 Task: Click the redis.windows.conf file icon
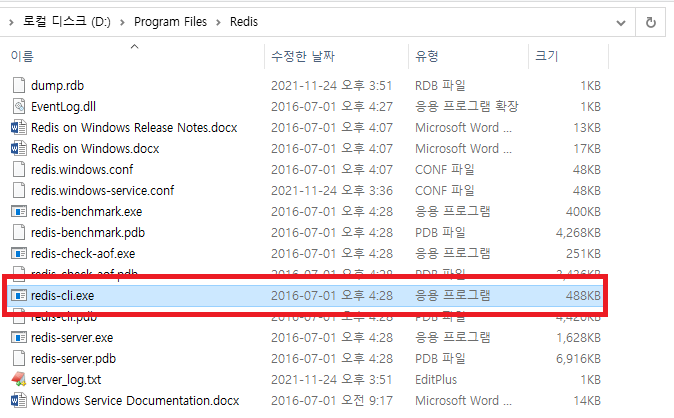click(x=18, y=169)
